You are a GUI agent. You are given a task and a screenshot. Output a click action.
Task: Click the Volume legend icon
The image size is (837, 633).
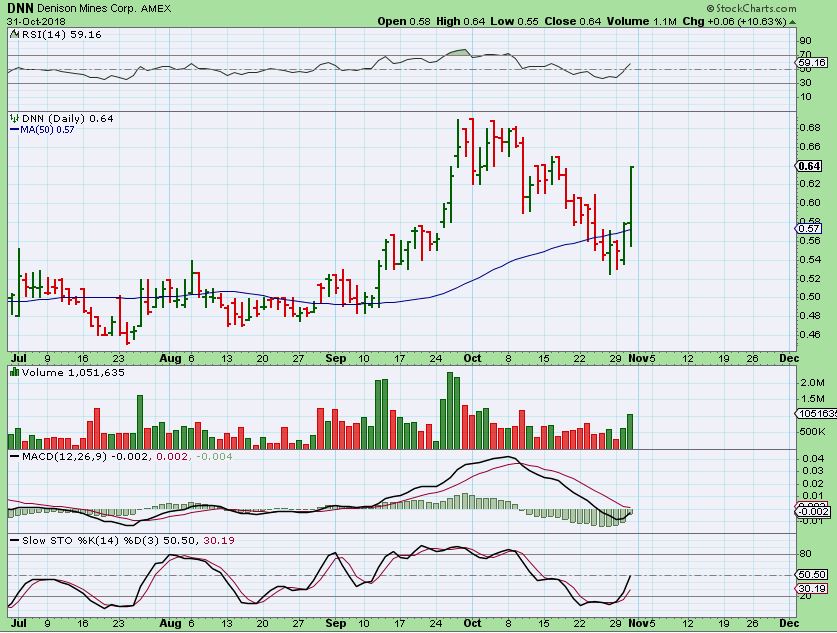click(14, 372)
